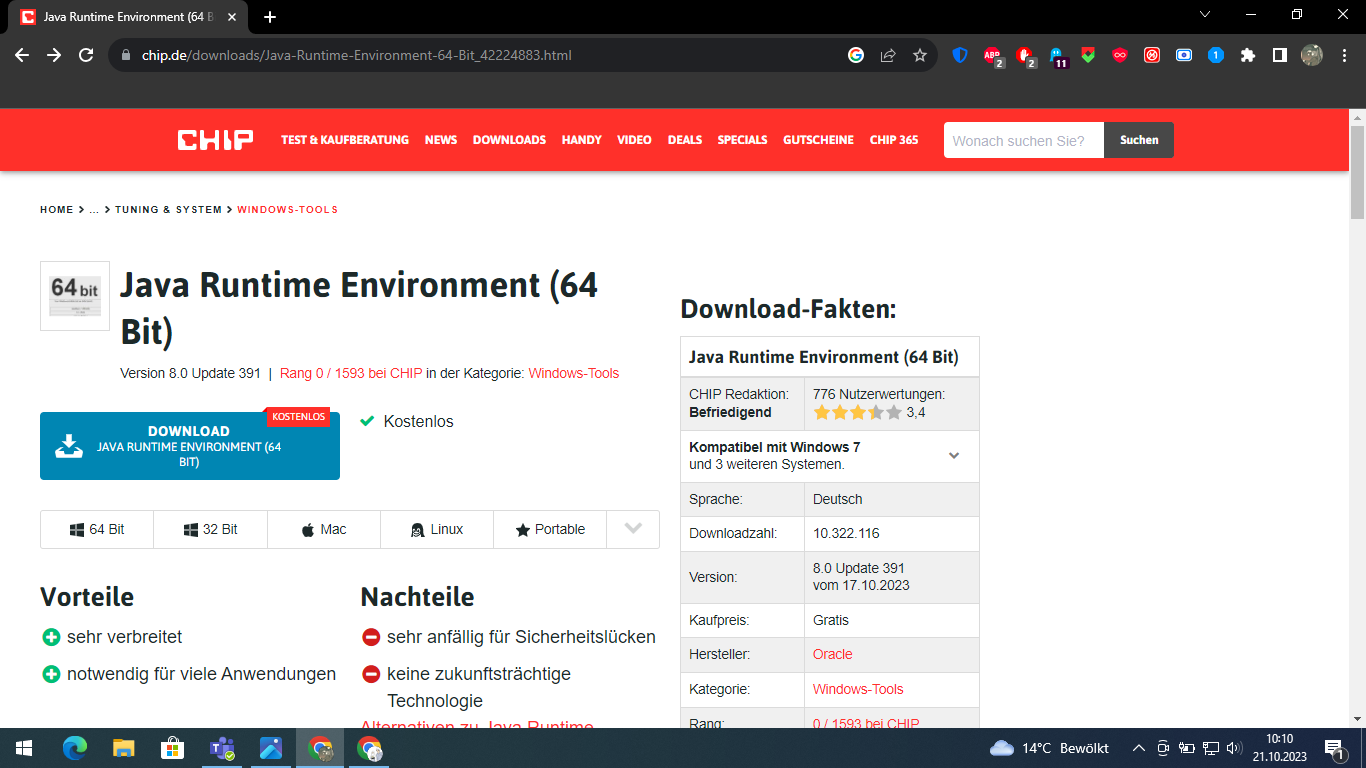Mute audio via the speaker icon in taskbar
The height and width of the screenshot is (768, 1366).
coord(1233,747)
